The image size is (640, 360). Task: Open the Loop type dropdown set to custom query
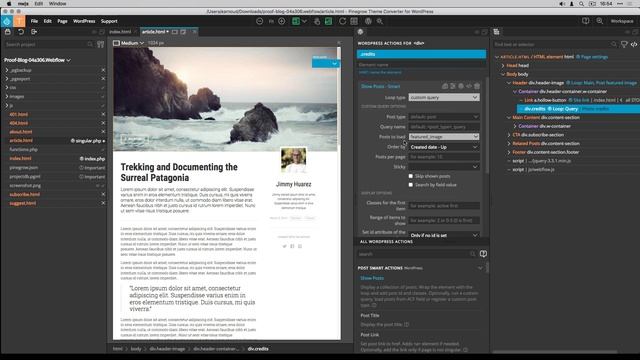(444, 98)
